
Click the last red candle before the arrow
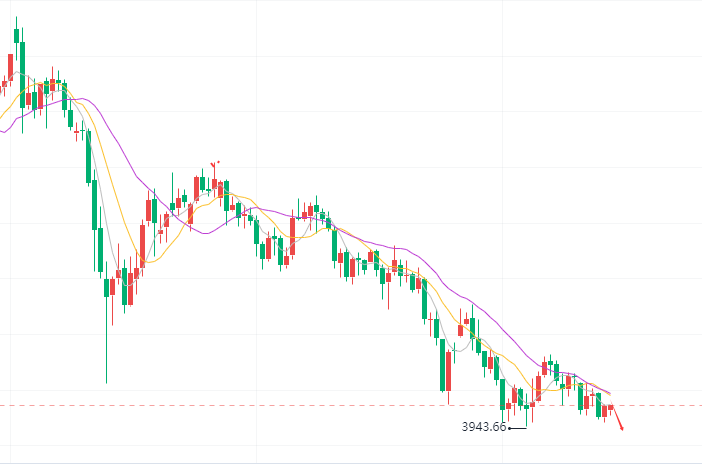pyautogui.click(x=611, y=407)
